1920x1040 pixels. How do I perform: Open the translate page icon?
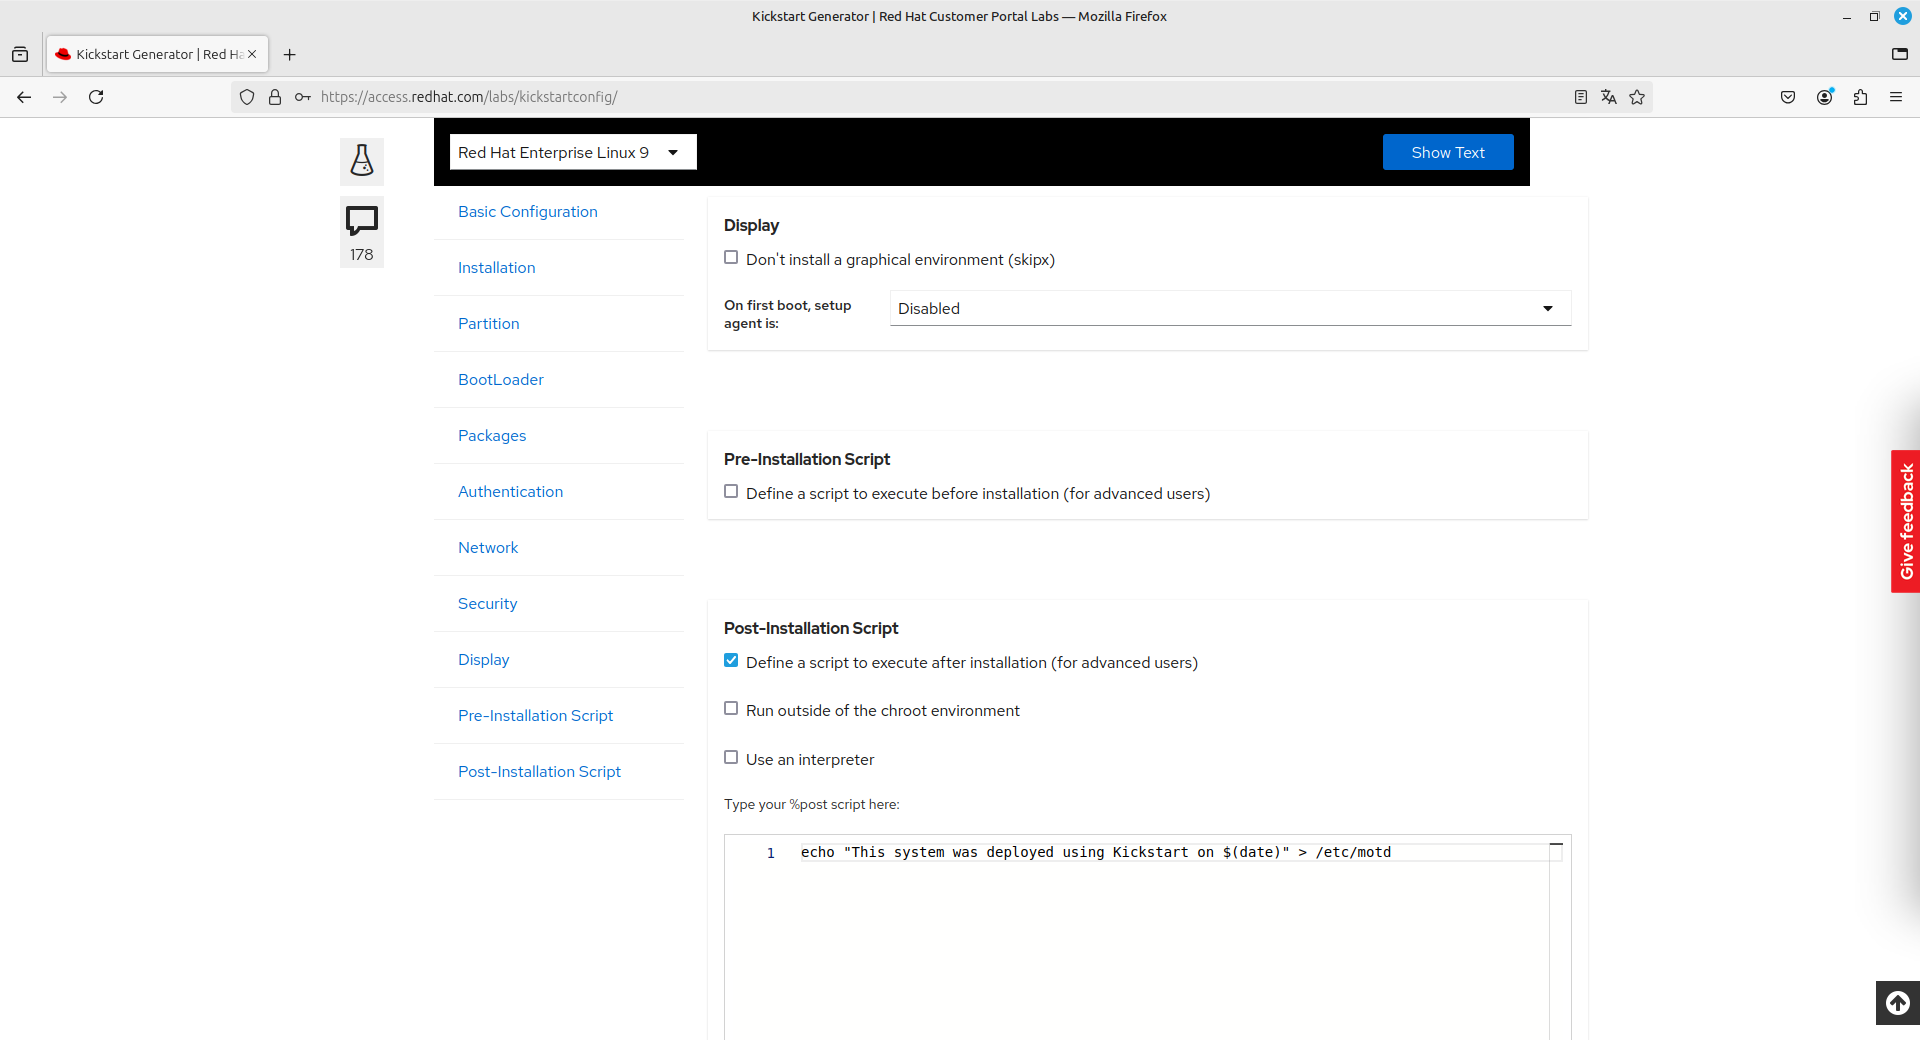1609,97
